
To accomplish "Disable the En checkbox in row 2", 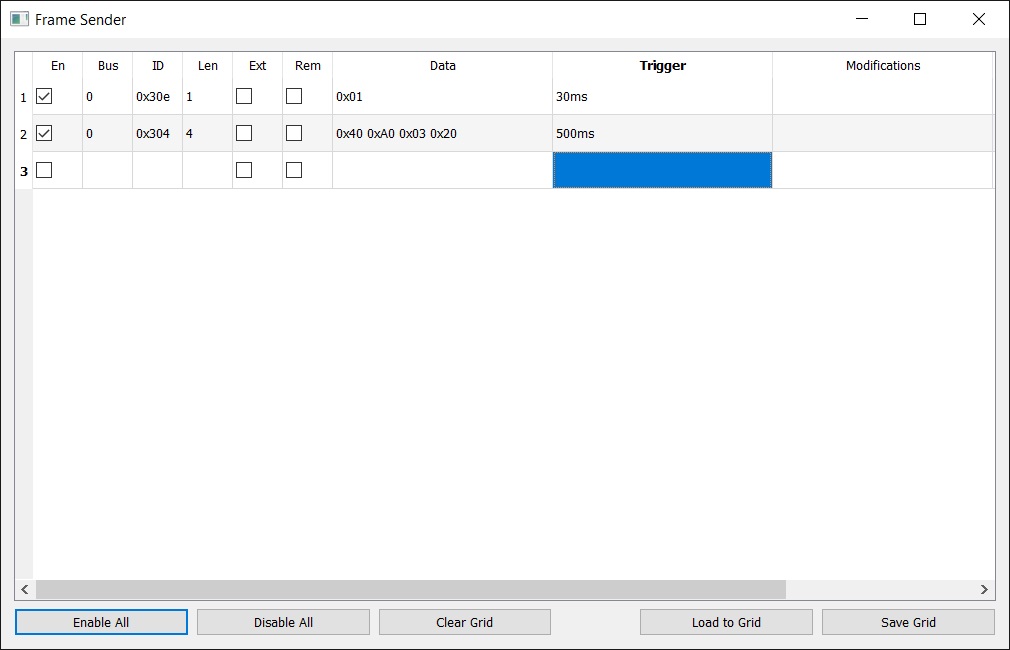I will pos(44,133).
